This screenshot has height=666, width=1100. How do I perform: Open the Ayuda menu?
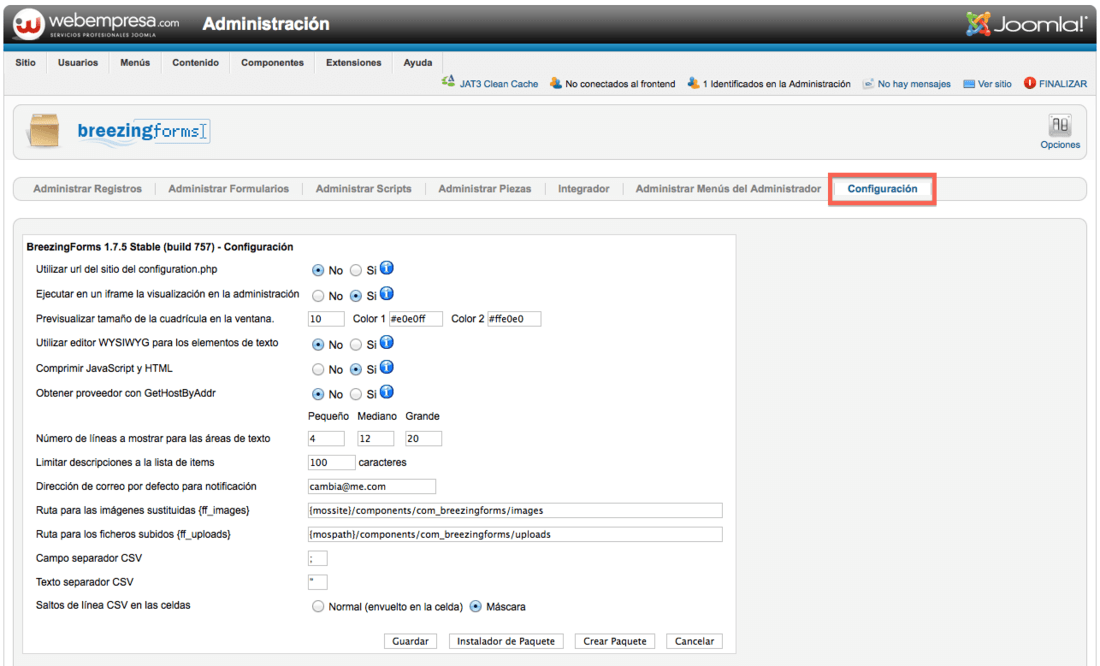[417, 62]
